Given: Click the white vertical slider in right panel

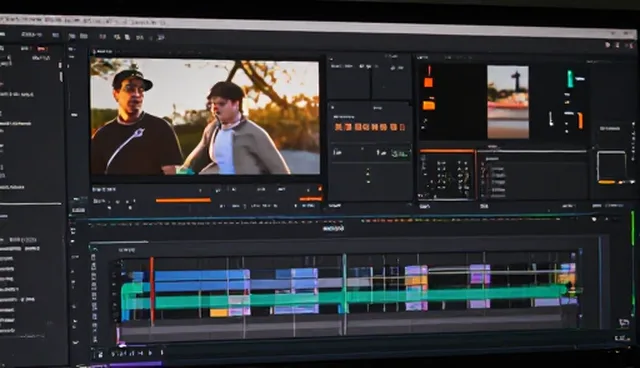Looking at the screenshot, I should pyautogui.click(x=551, y=118).
